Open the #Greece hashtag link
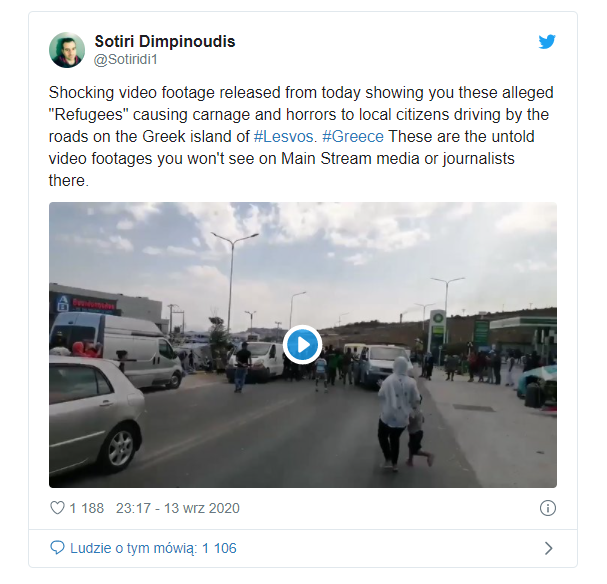The height and width of the screenshot is (584, 607). (x=353, y=137)
